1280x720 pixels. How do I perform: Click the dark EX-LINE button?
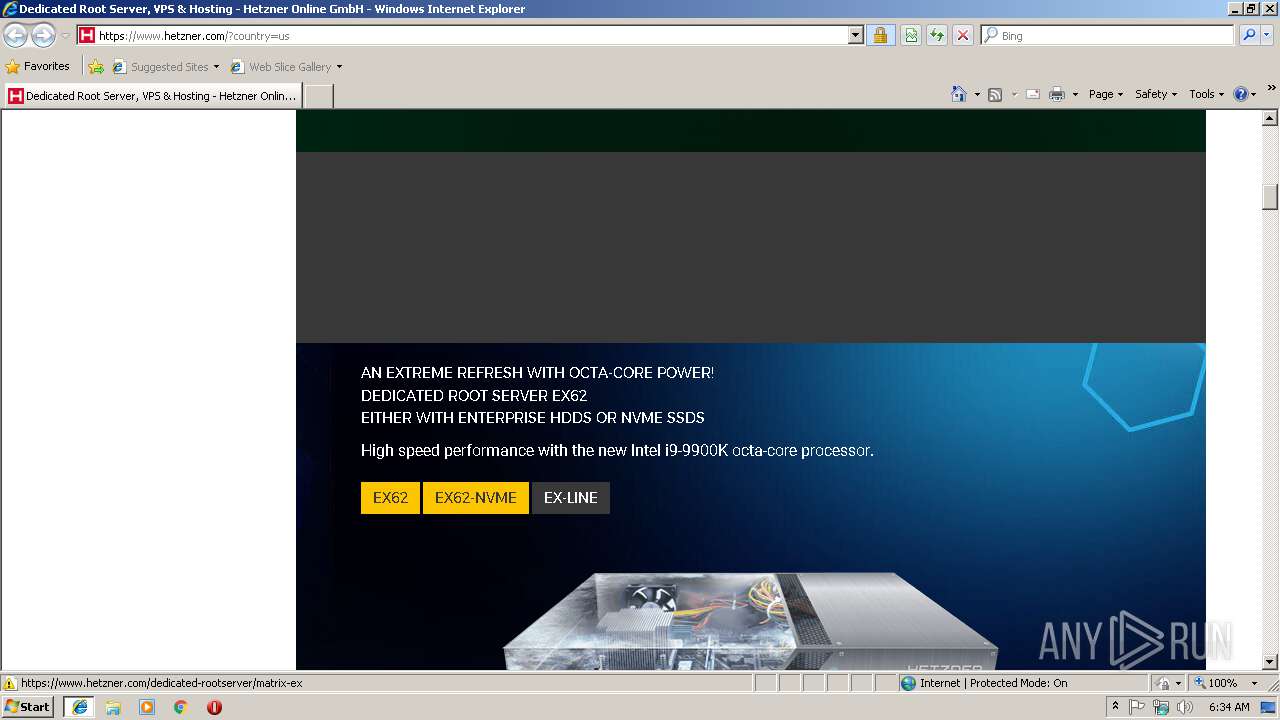571,498
